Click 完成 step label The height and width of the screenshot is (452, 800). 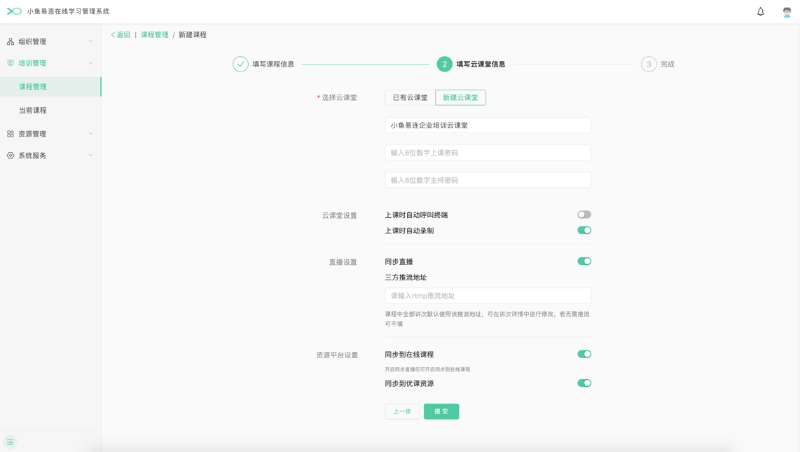pyautogui.click(x=667, y=64)
